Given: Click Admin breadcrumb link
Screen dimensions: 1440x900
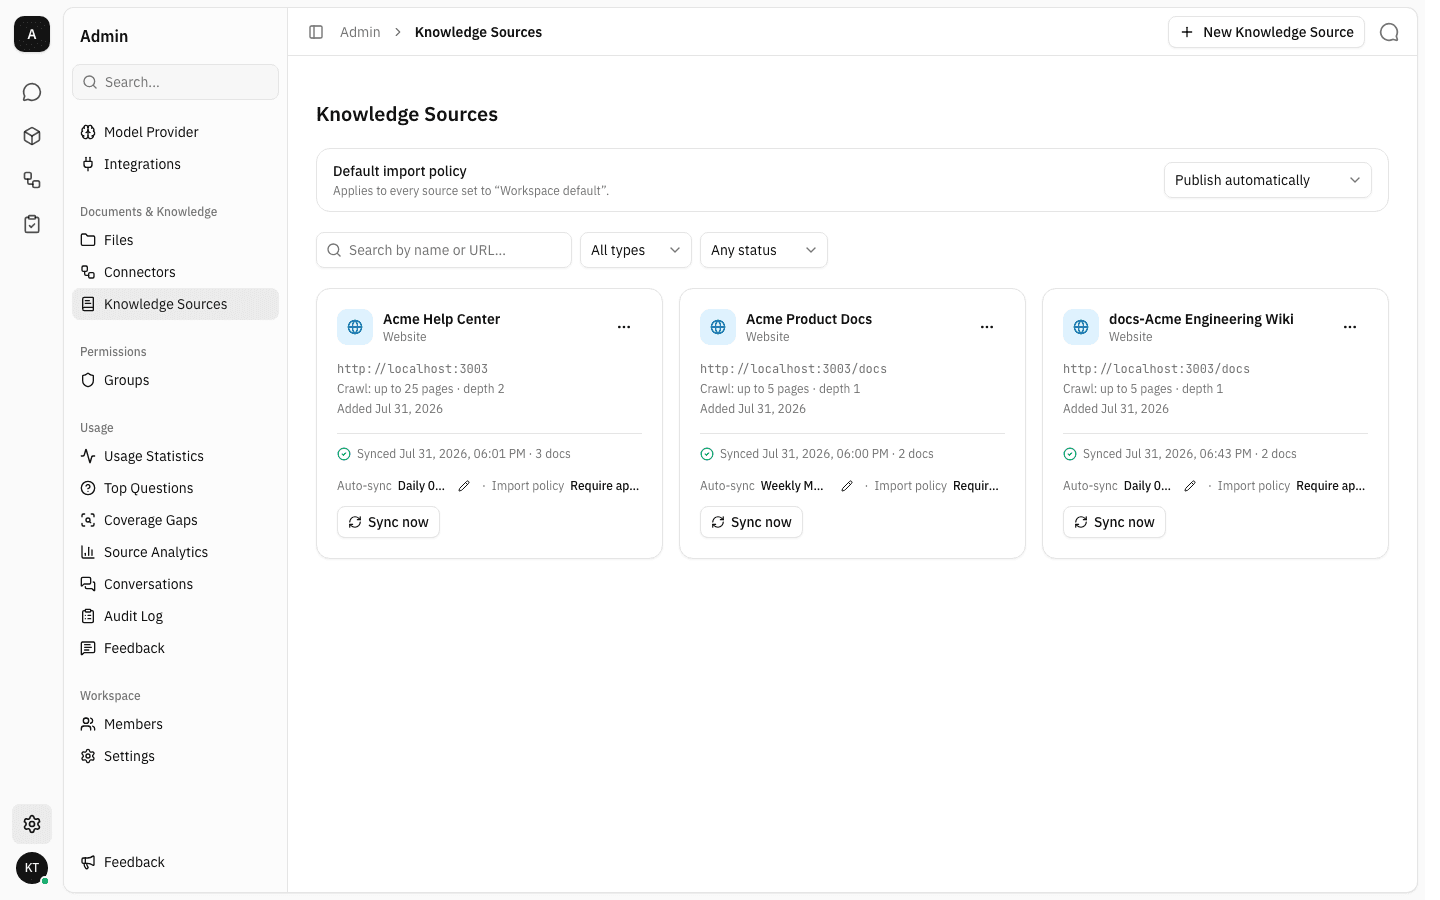Looking at the screenshot, I should [x=360, y=32].
